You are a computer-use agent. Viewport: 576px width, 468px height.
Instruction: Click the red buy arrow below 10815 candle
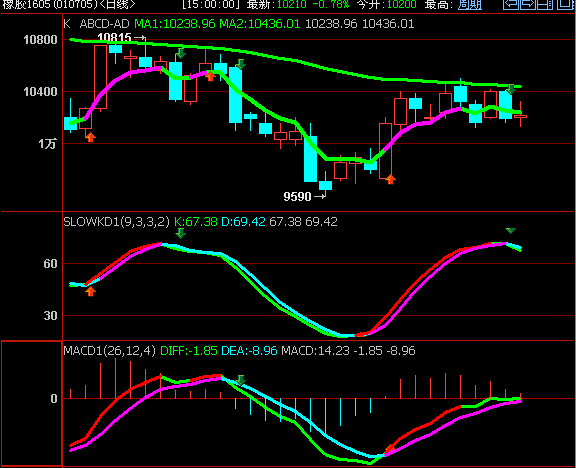click(x=90, y=137)
